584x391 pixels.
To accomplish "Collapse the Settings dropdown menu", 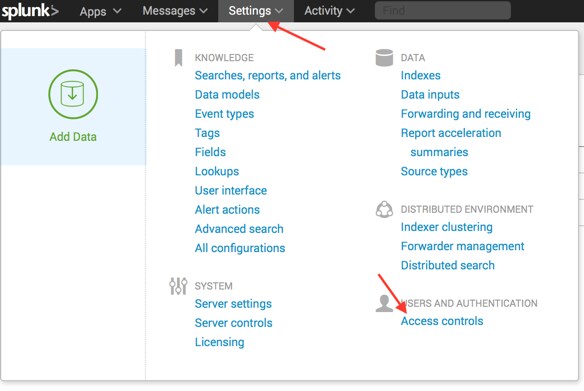I will pos(256,11).
